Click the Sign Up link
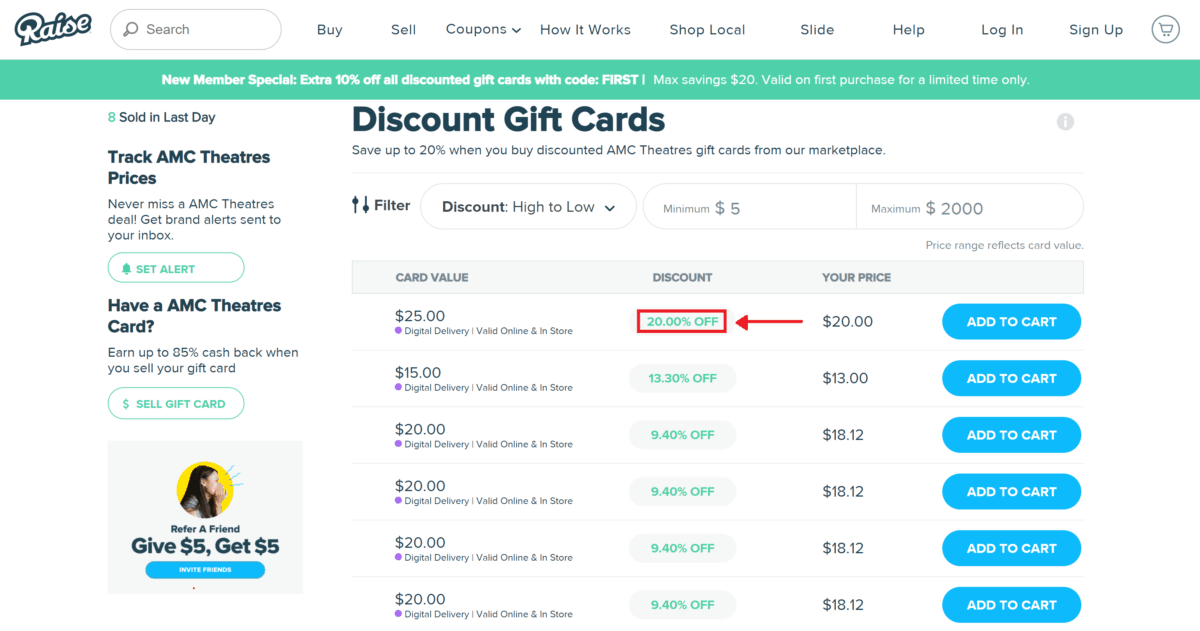Viewport: 1200px width, 631px height. [x=1096, y=29]
